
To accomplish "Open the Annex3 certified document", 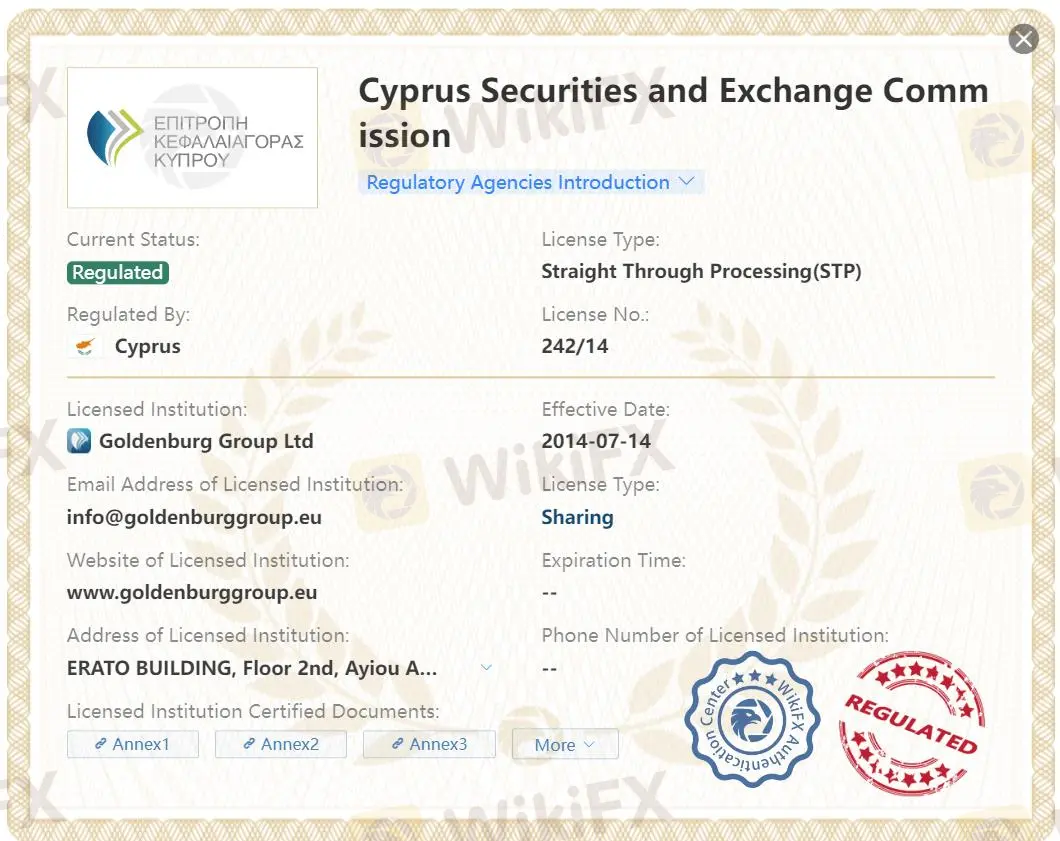I will pyautogui.click(x=429, y=744).
